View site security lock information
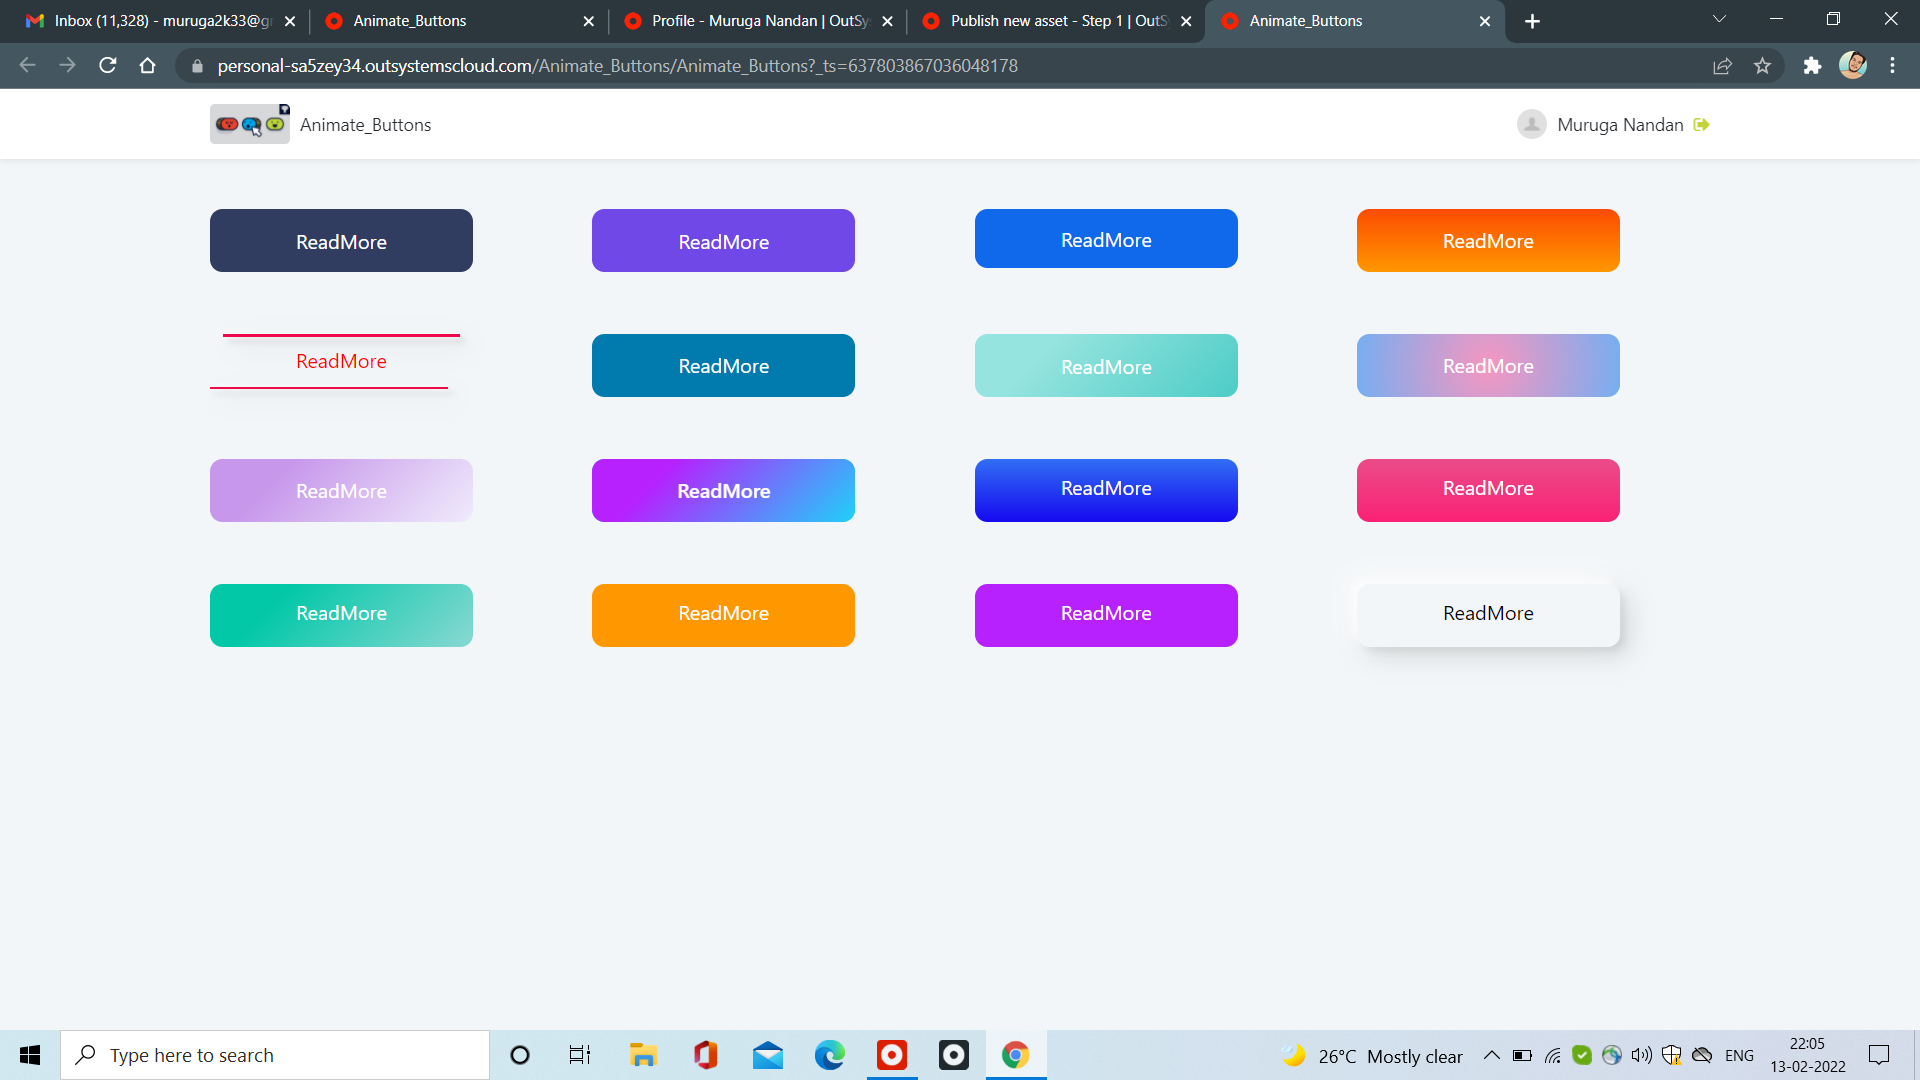Screen dimensions: 1920x1080 click(x=197, y=66)
